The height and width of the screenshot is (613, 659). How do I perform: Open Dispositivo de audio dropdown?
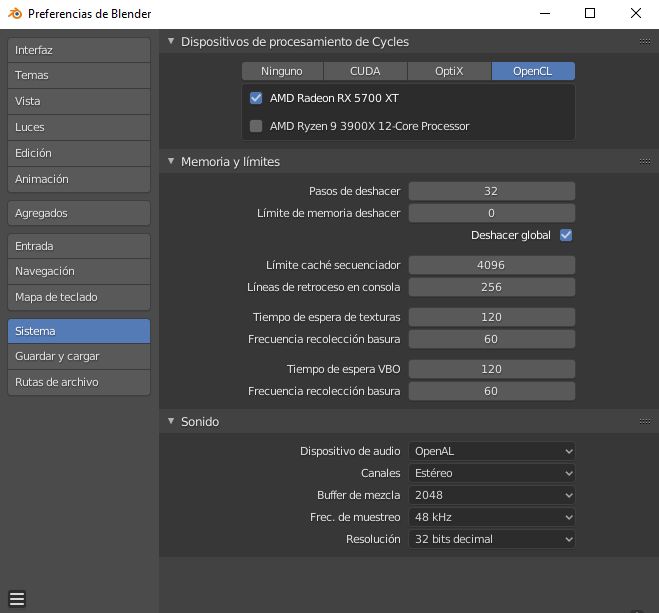[x=492, y=451]
